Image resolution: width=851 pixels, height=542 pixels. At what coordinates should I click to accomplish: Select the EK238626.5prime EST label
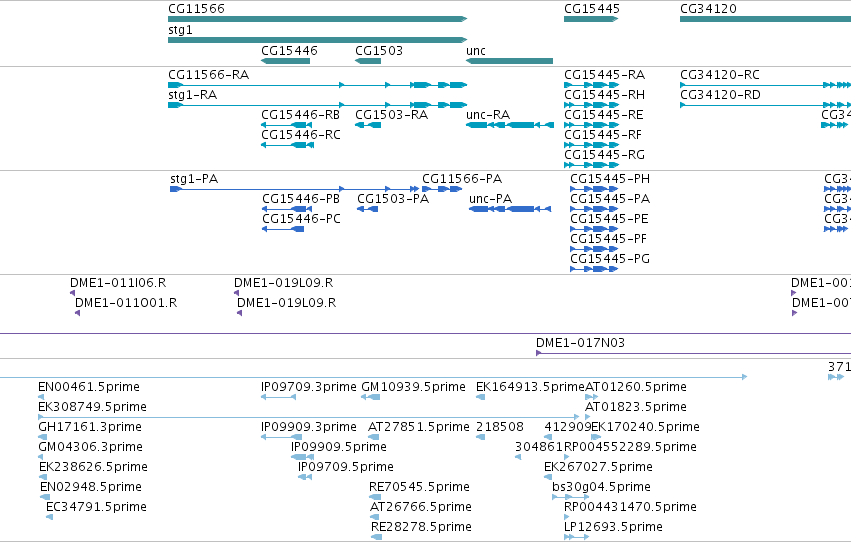[x=93, y=468]
